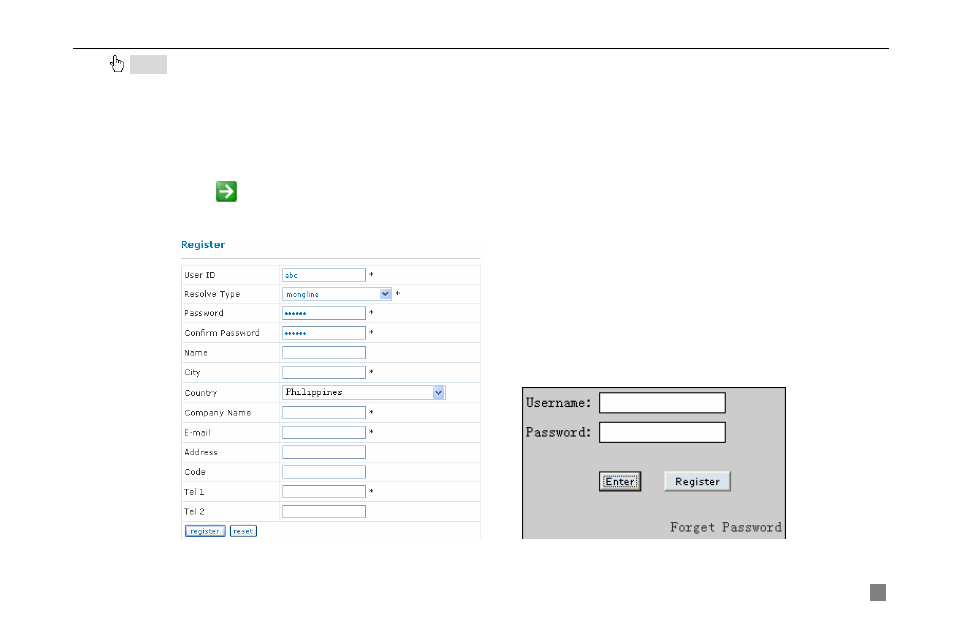Viewport: 954px width, 637px height.
Task: Open the Resolve Type dropdown
Action: 336,294
